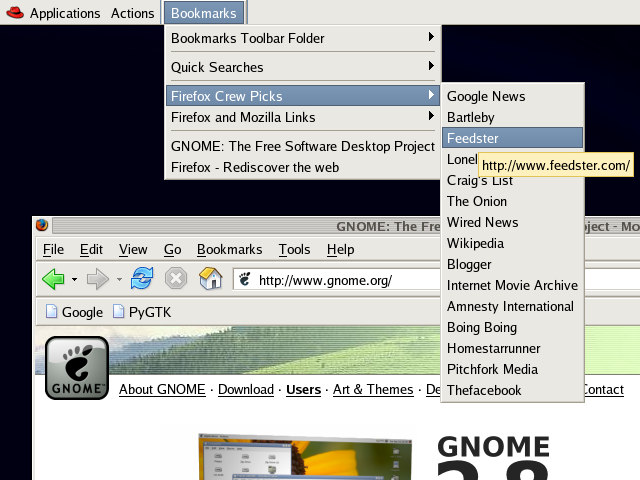Click the About GNOME link
The height and width of the screenshot is (480, 640).
162,389
